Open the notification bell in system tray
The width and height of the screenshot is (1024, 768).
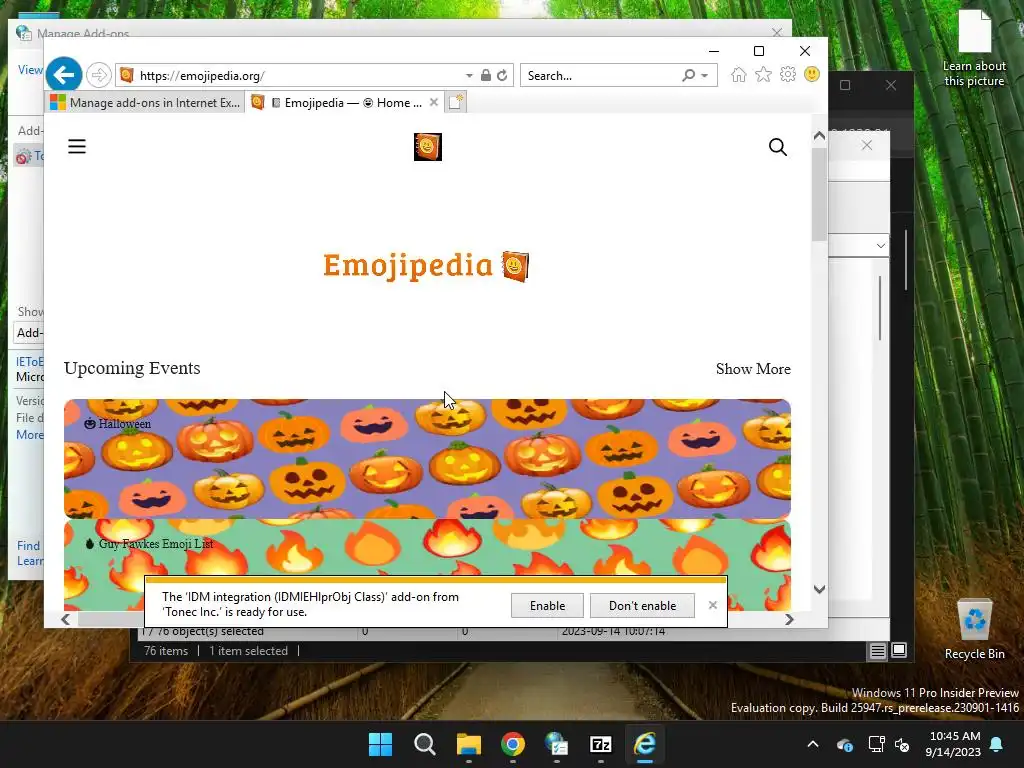click(x=997, y=744)
